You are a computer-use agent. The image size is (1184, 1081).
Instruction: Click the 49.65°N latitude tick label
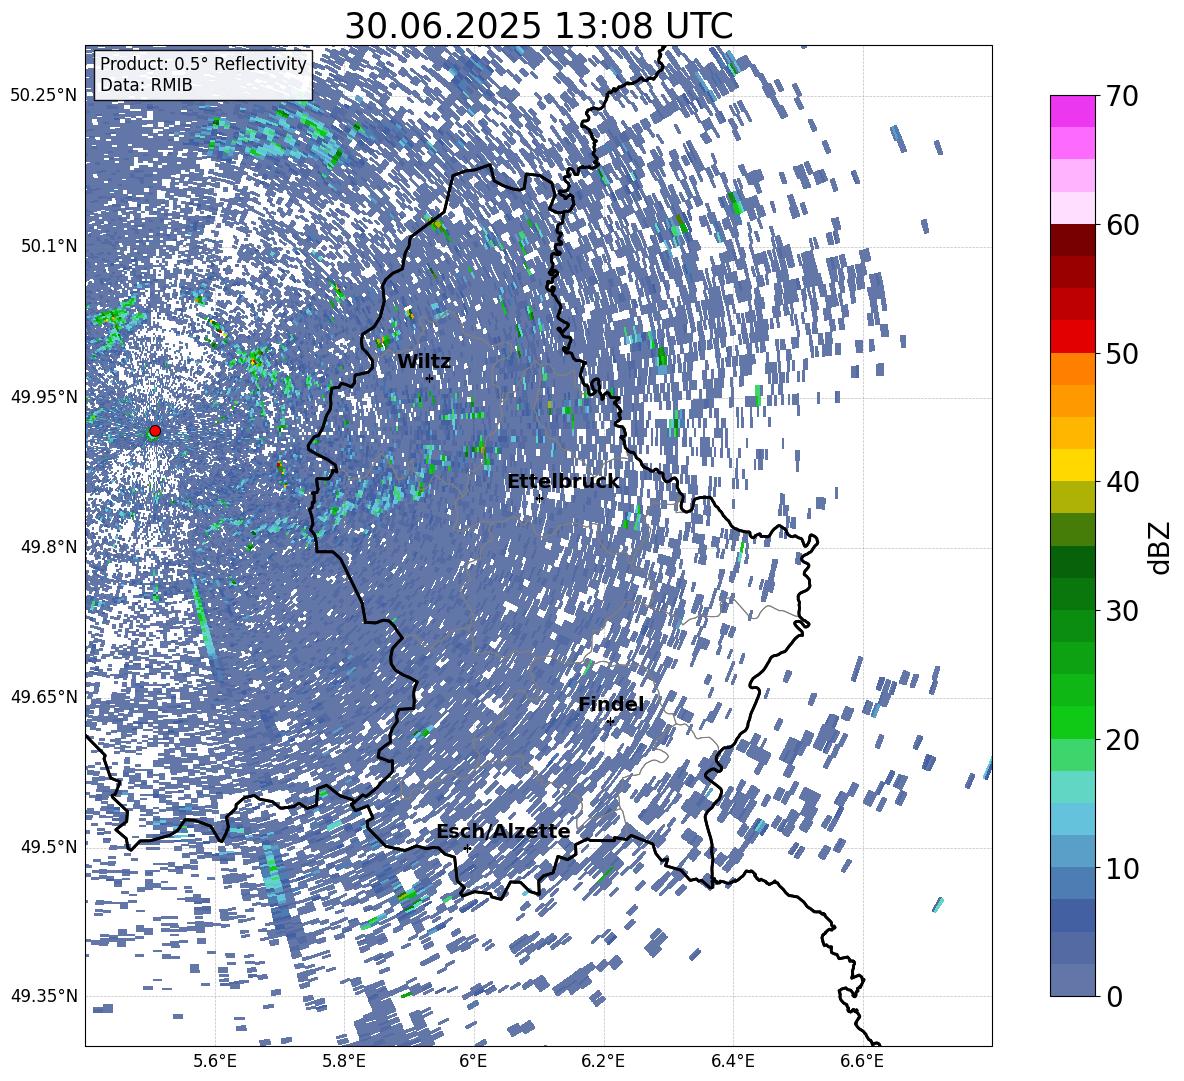pyautogui.click(x=44, y=696)
